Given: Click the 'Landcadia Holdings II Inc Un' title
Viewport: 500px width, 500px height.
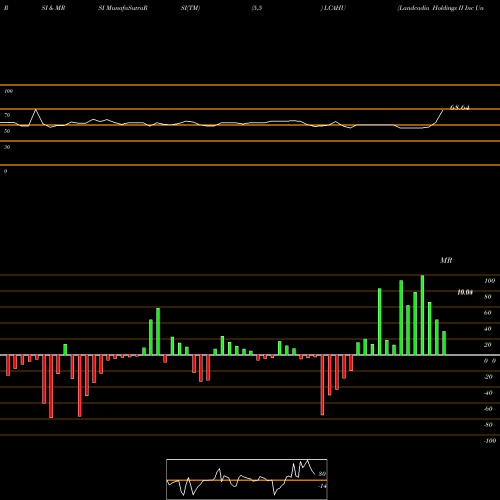Looking at the screenshot, I should (x=440, y=8).
